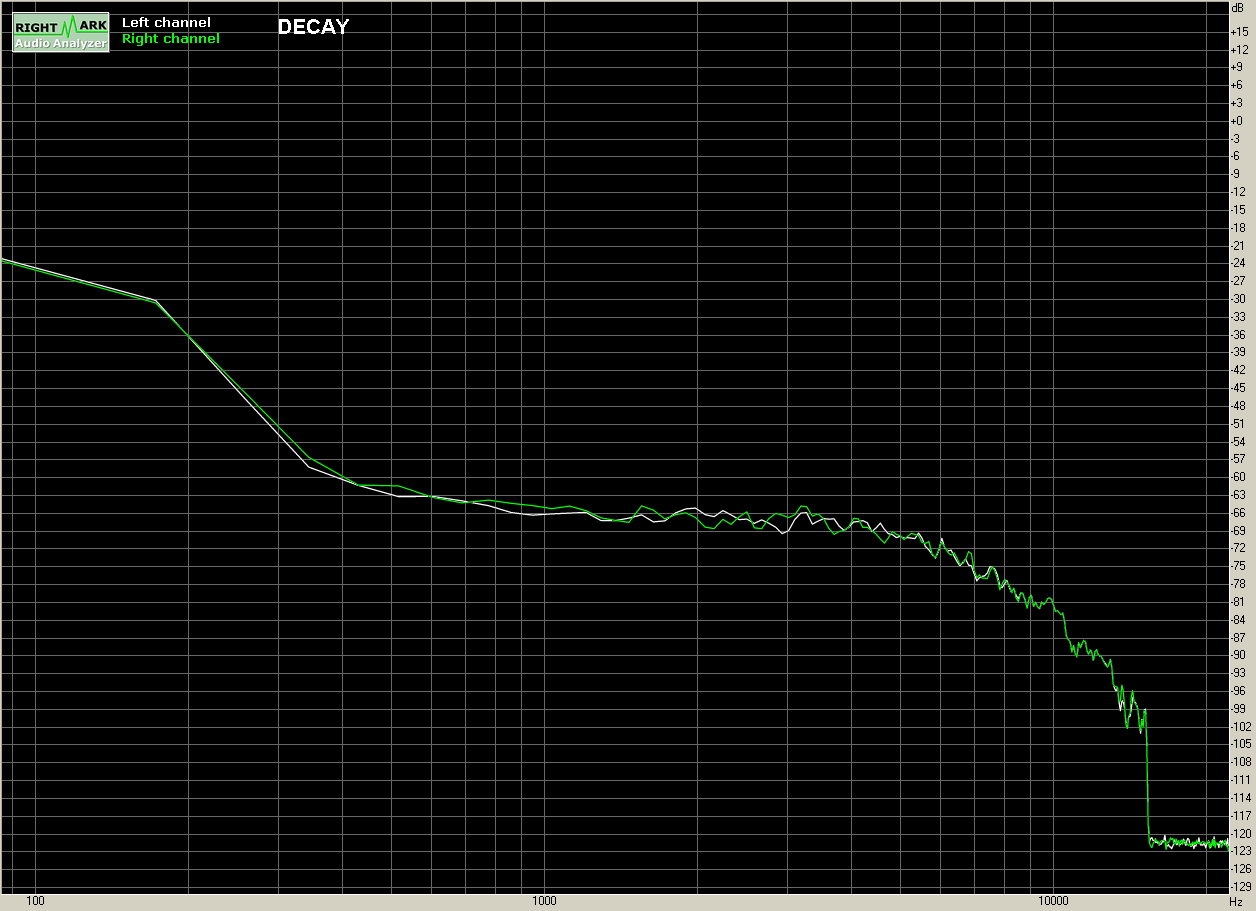This screenshot has width=1256, height=911.
Task: Click the -90 dB axis label
Action: [x=1239, y=655]
